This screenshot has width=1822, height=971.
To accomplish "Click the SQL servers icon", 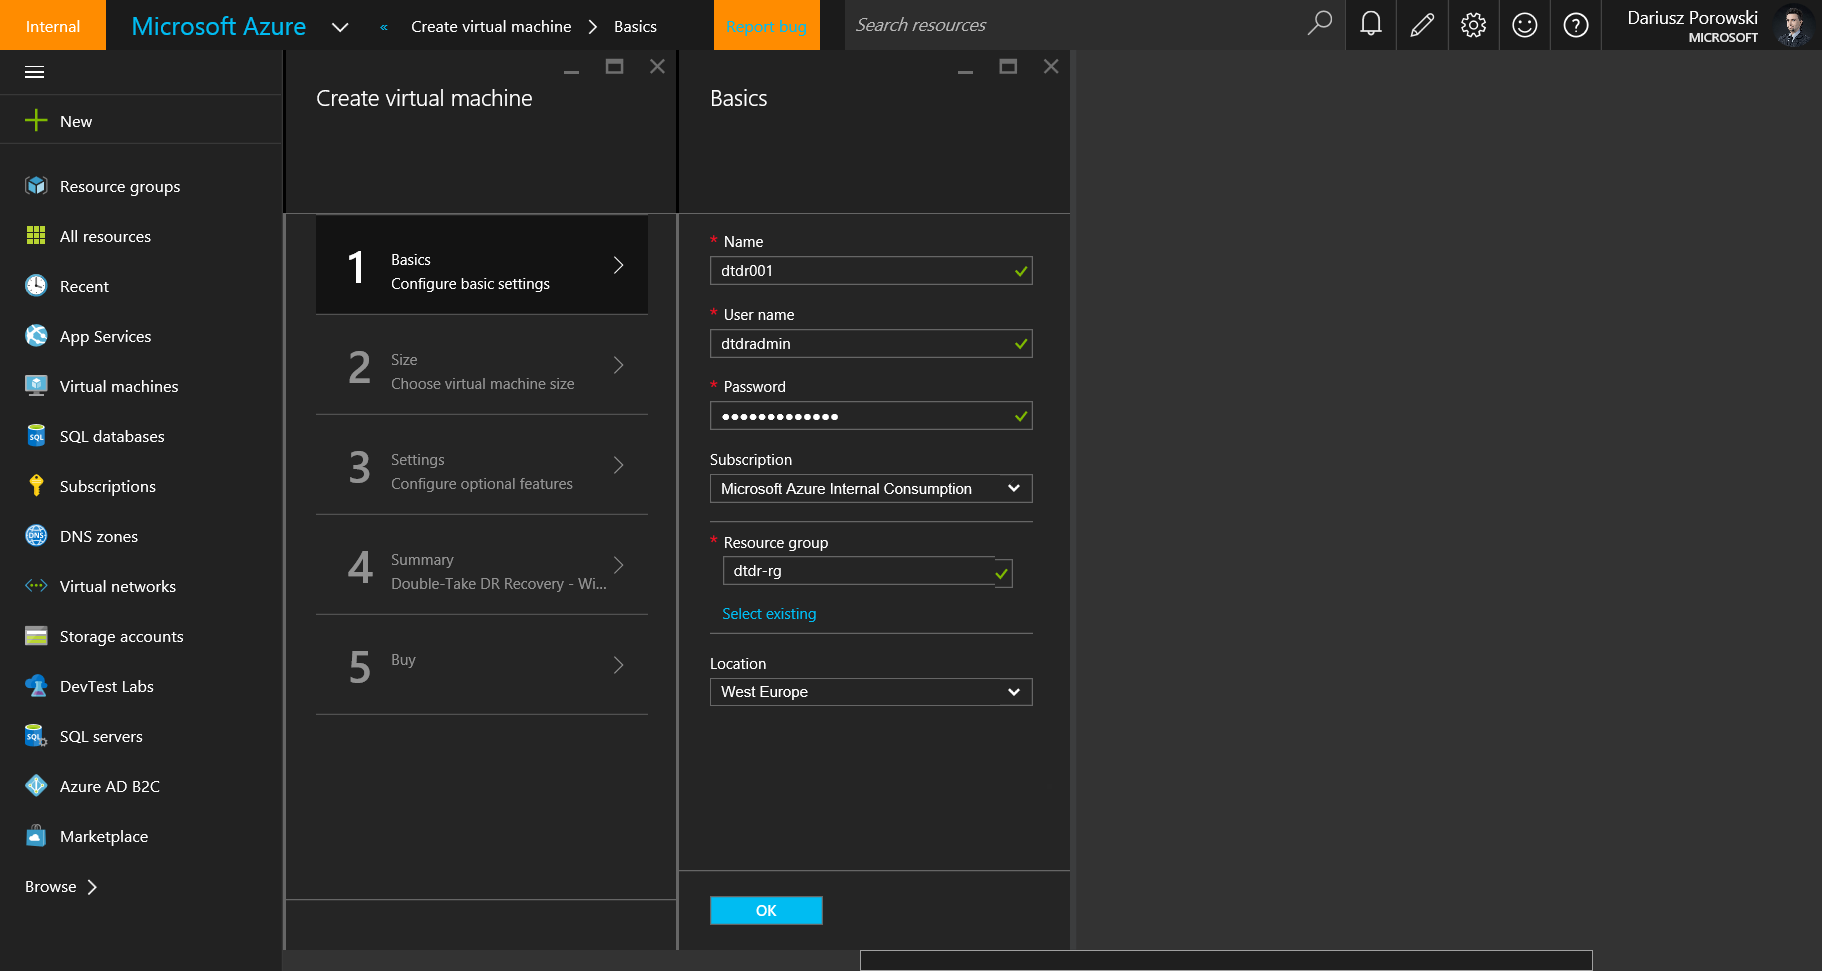I will [x=36, y=736].
